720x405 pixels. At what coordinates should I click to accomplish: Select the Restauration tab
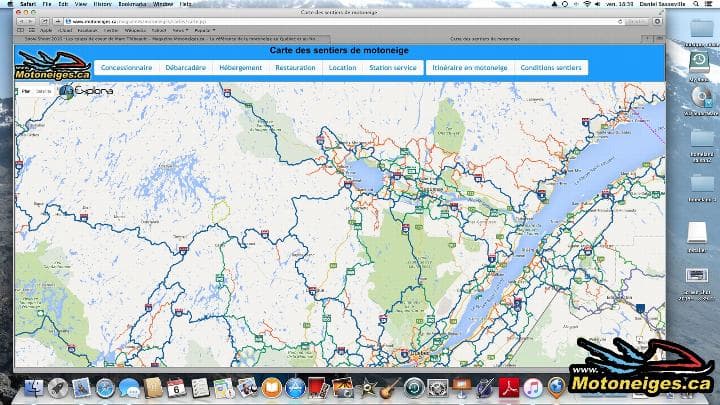point(295,68)
